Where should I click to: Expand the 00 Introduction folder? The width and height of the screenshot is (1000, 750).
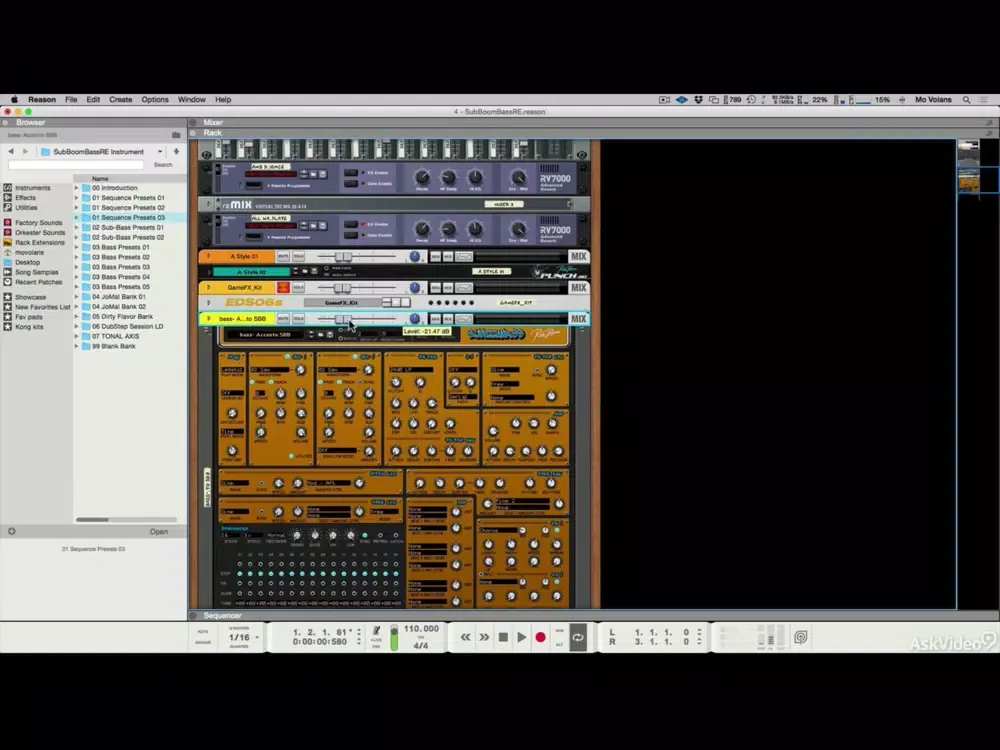(77, 188)
